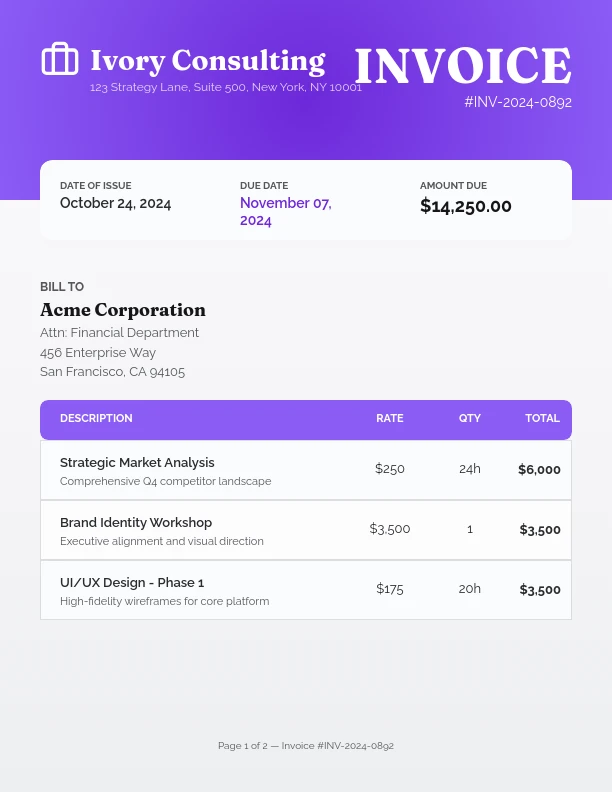Click the $6,000 total amount
Viewport: 612px width, 792px height.
point(539,470)
